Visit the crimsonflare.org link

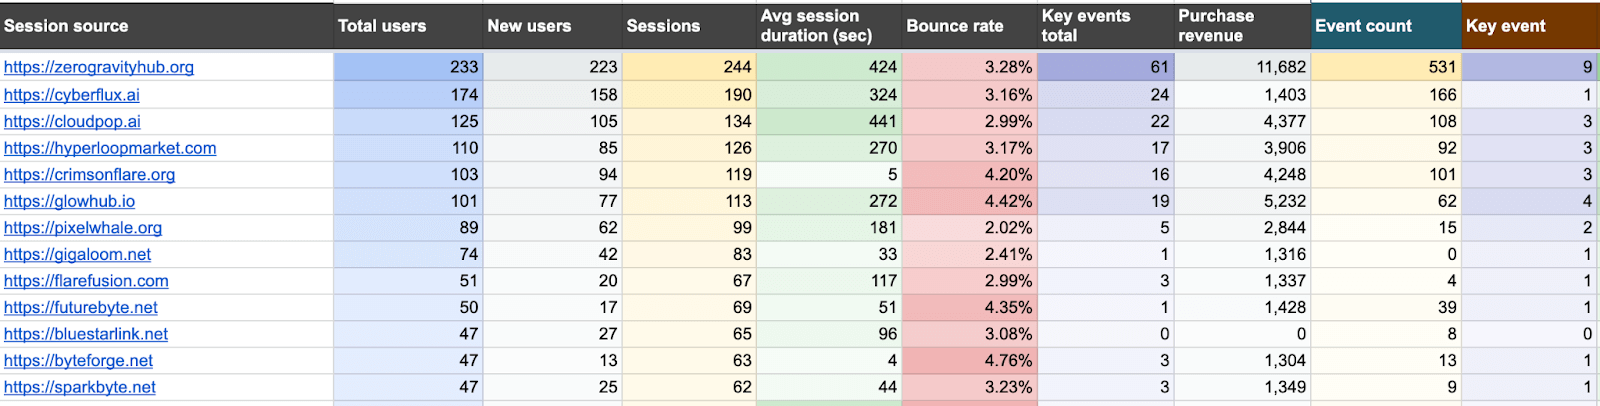[89, 174]
